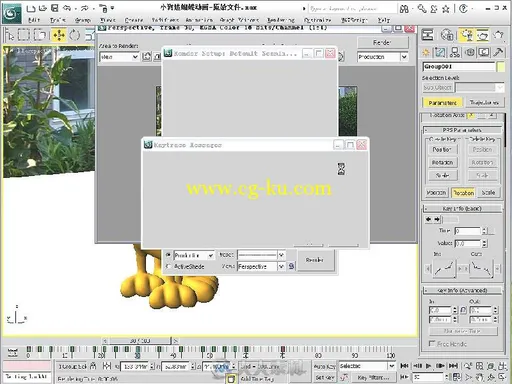Click Render button in Render Setup dialog
Viewport: 512px width, 384px height.
(315, 260)
